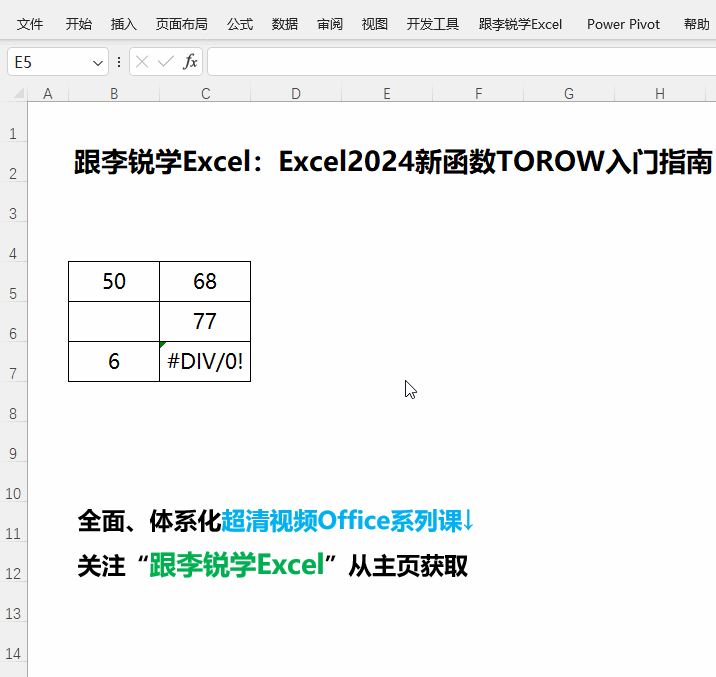Switch to the 视图 tab
This screenshot has width=716, height=677.
tap(375, 24)
